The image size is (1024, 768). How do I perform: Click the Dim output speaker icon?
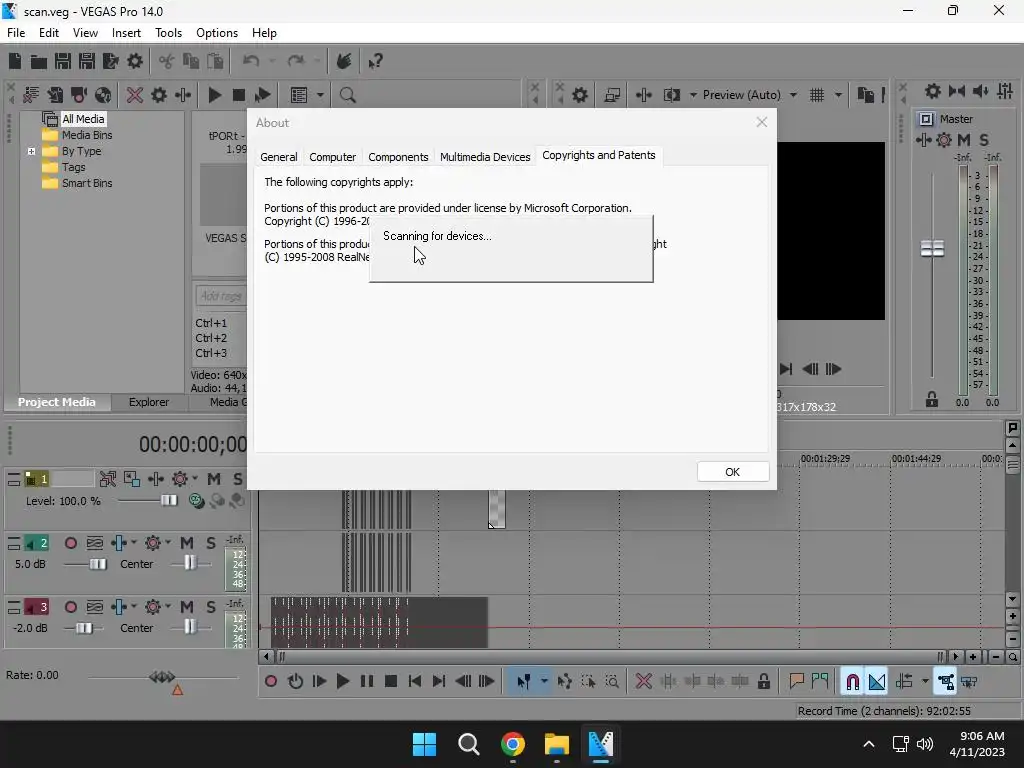point(981,91)
